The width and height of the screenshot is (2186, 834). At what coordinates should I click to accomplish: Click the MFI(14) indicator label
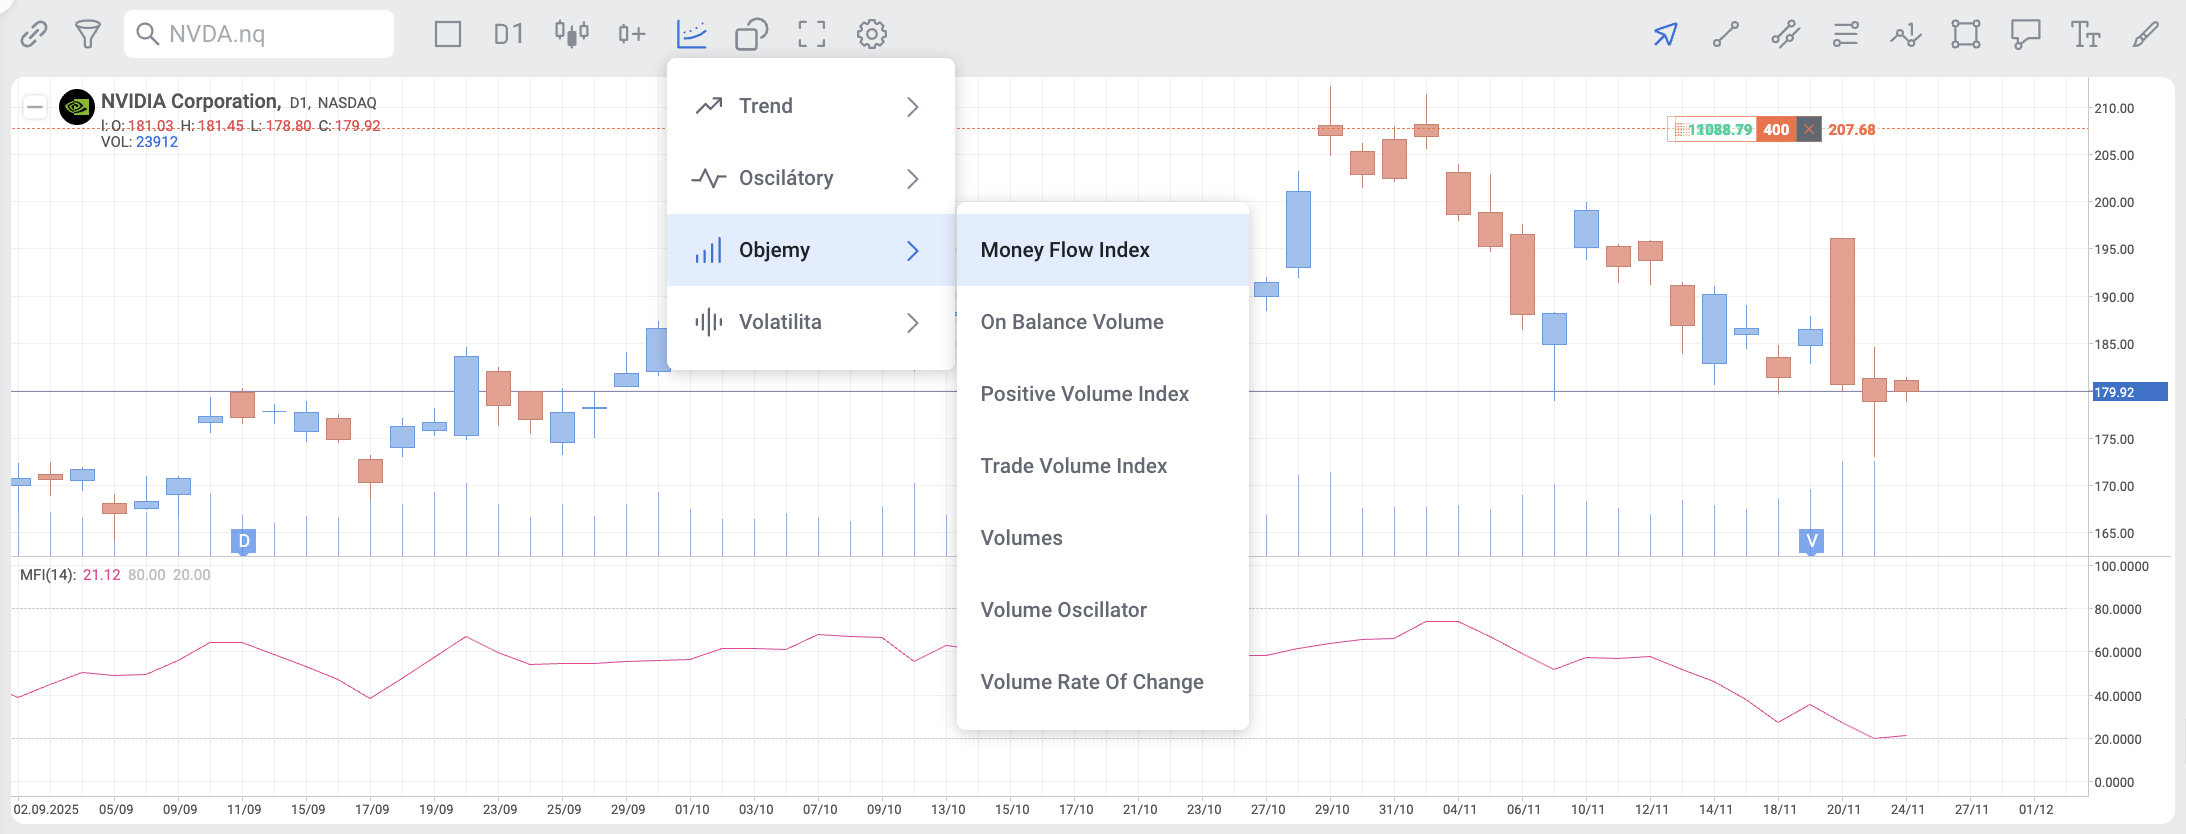pyautogui.click(x=48, y=575)
